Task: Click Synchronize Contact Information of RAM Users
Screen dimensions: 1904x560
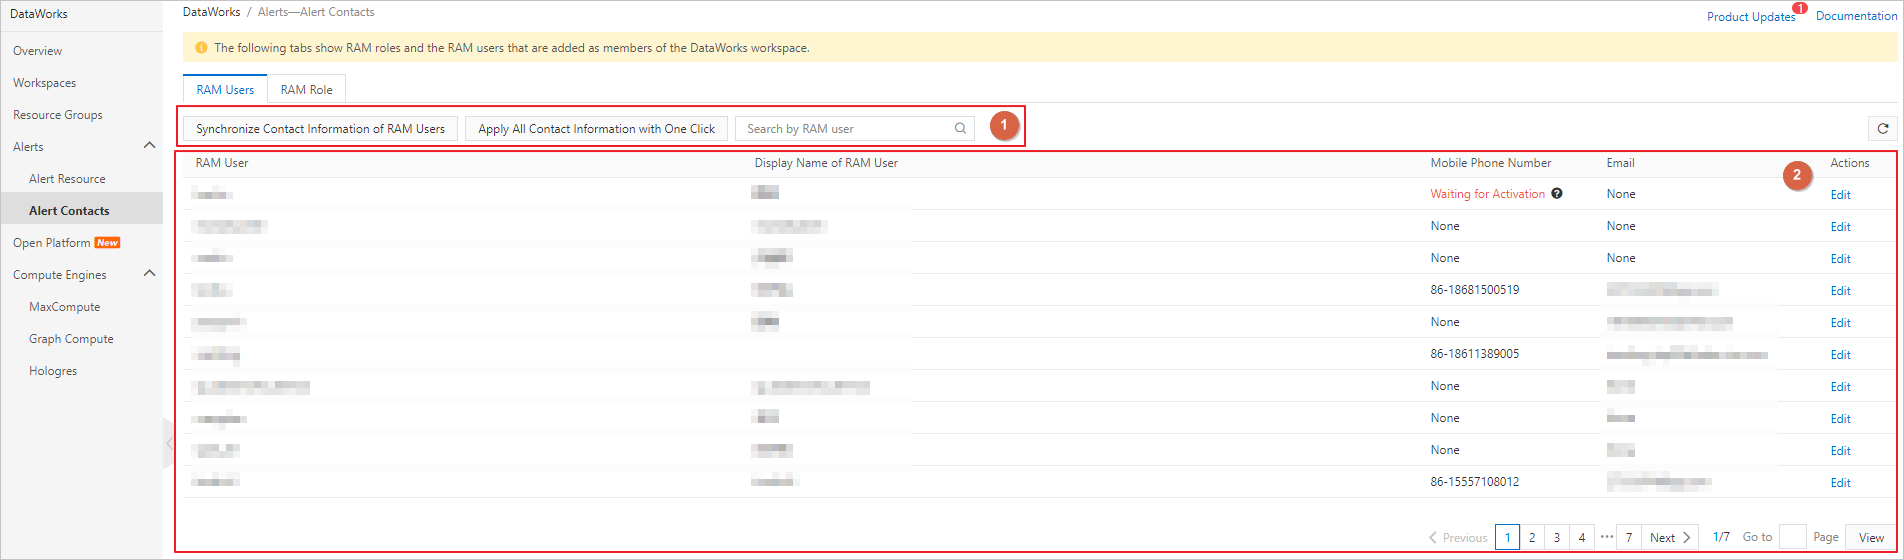Action: (320, 129)
